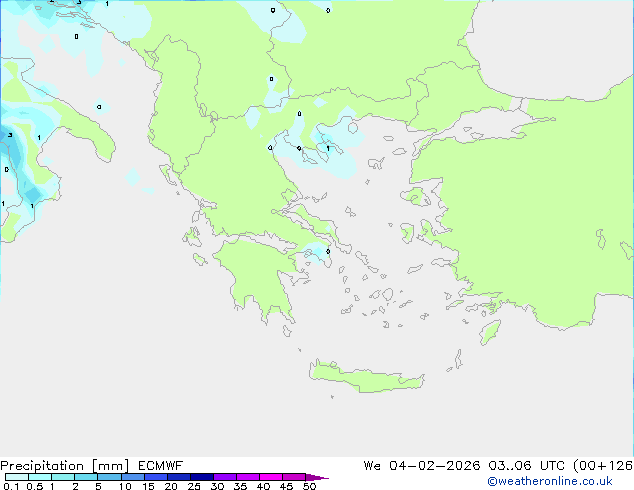Click the '(00+126' forecast offset text
This screenshot has height=490, width=634.
pyautogui.click(x=603, y=466)
